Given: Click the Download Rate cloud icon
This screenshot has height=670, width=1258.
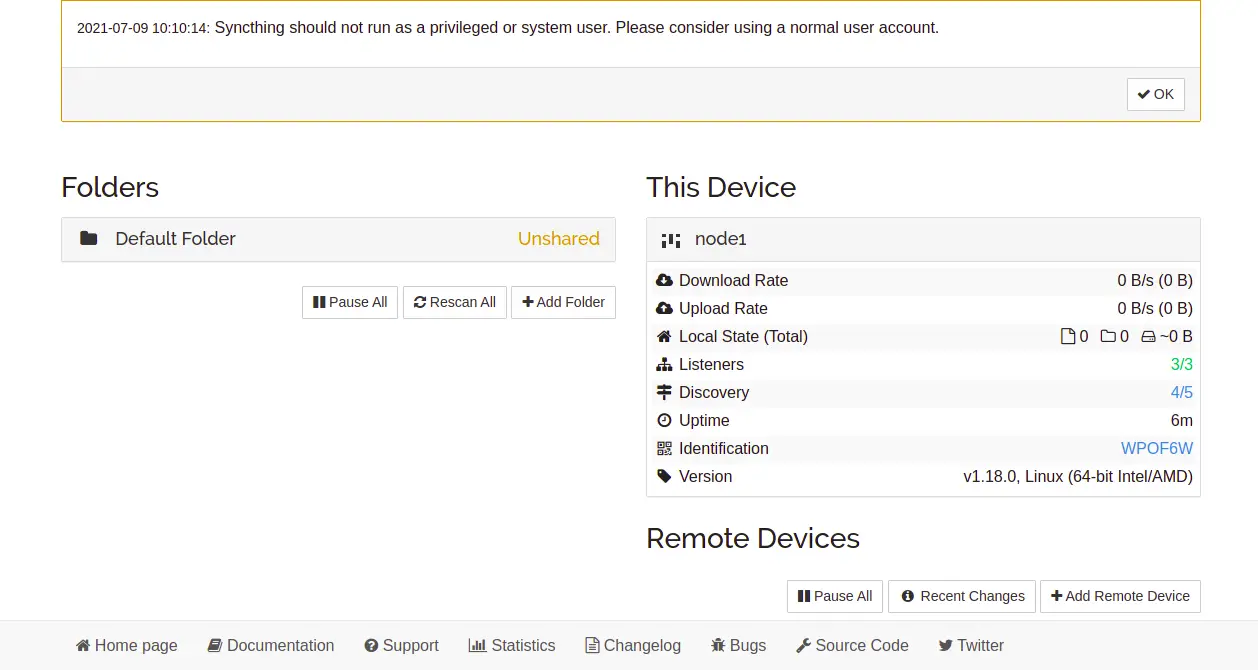Looking at the screenshot, I should [664, 281].
